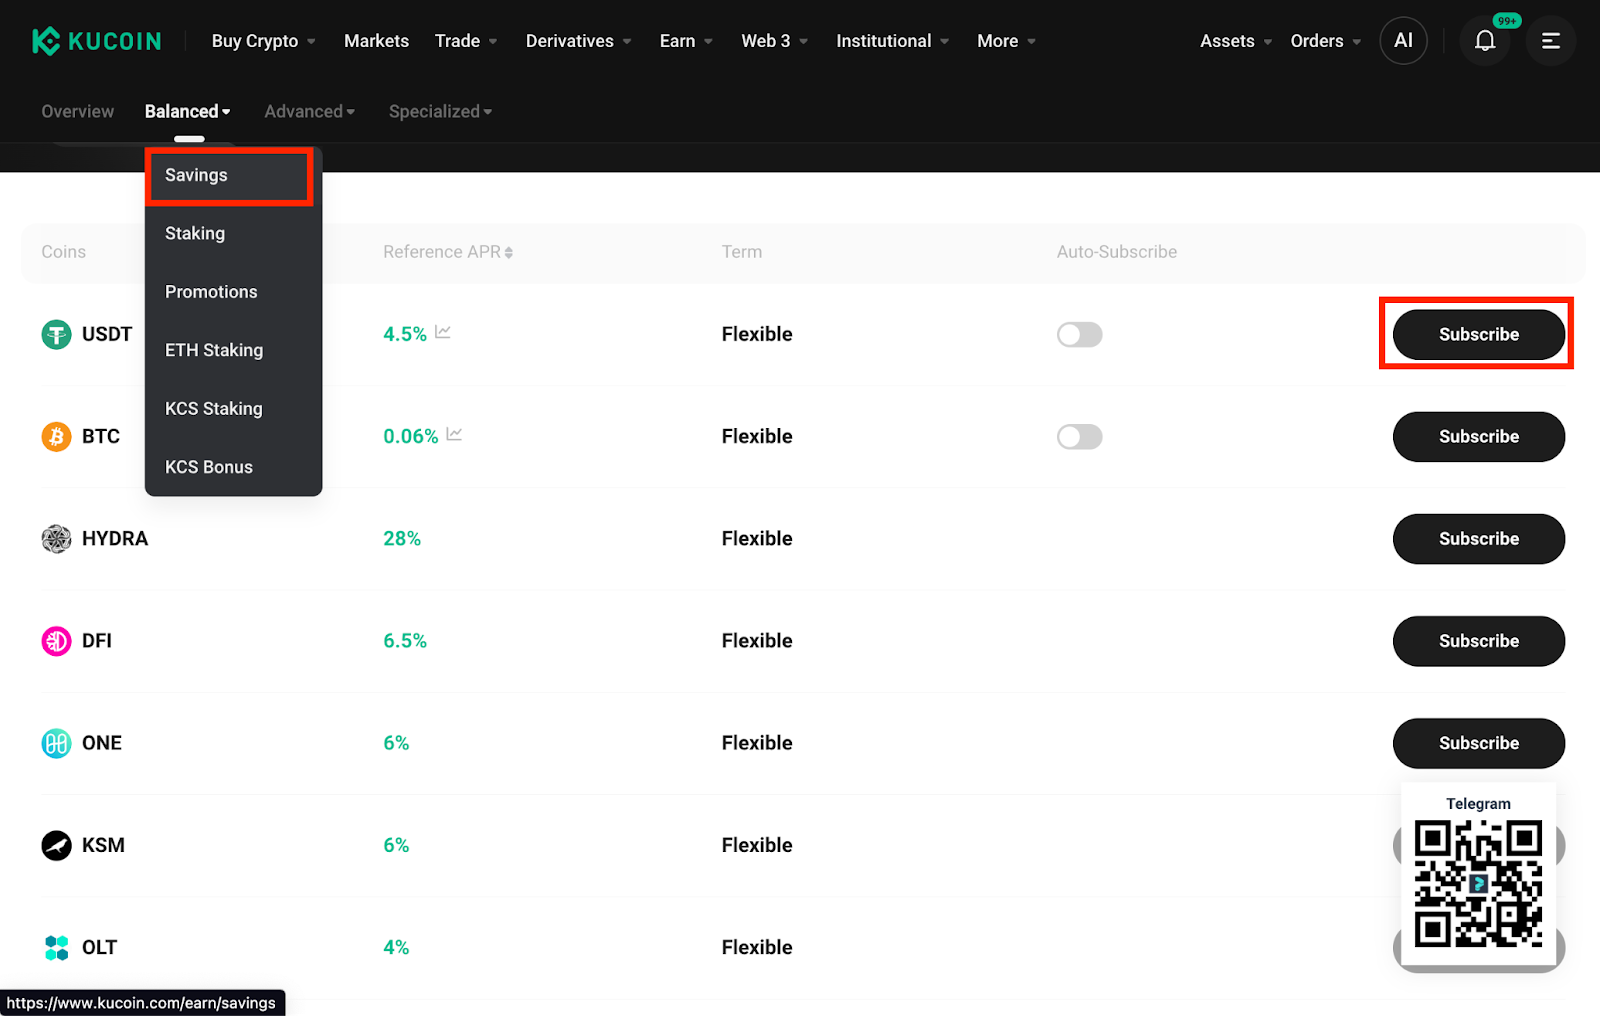Click the Telegram QR code
The width and height of the screenshot is (1600, 1016).
[1478, 883]
